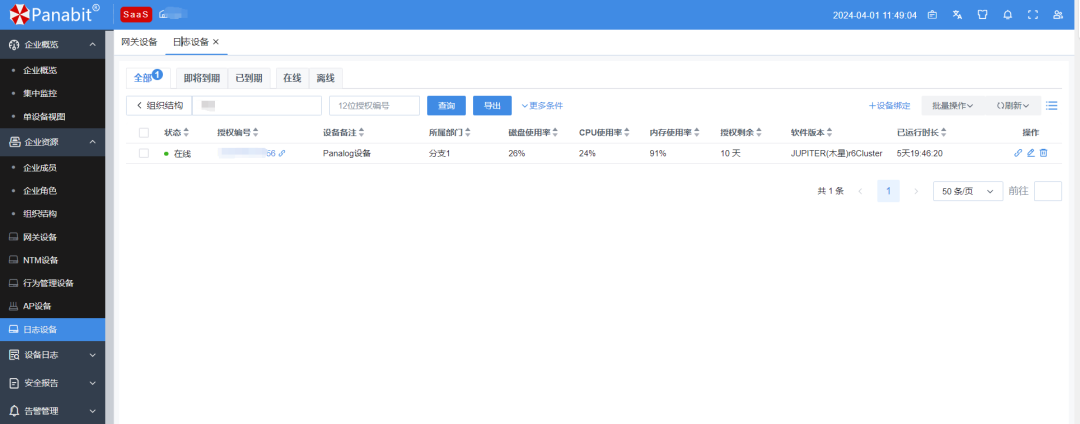Open the 50 条/页 page size dropdown
1080x424 pixels.
(968, 191)
